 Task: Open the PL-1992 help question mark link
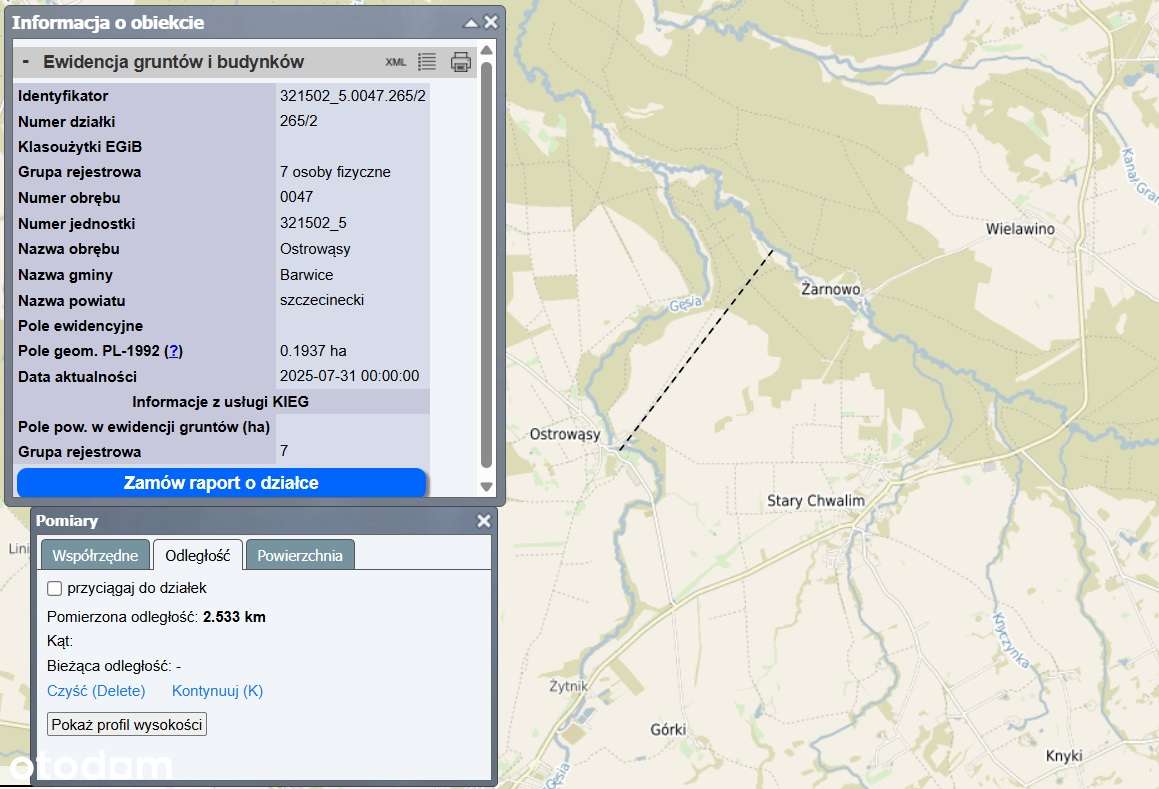(x=174, y=351)
